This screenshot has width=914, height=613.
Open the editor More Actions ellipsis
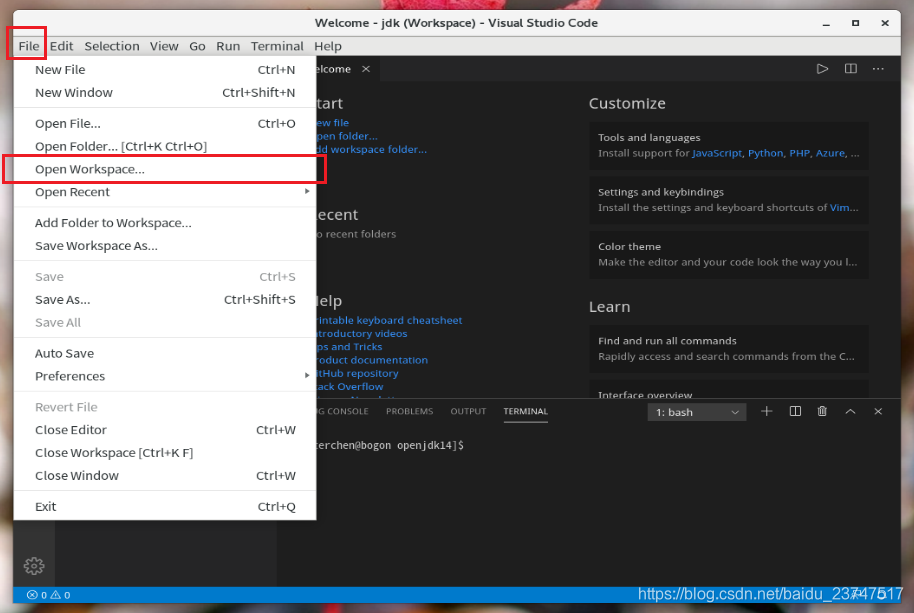(878, 69)
